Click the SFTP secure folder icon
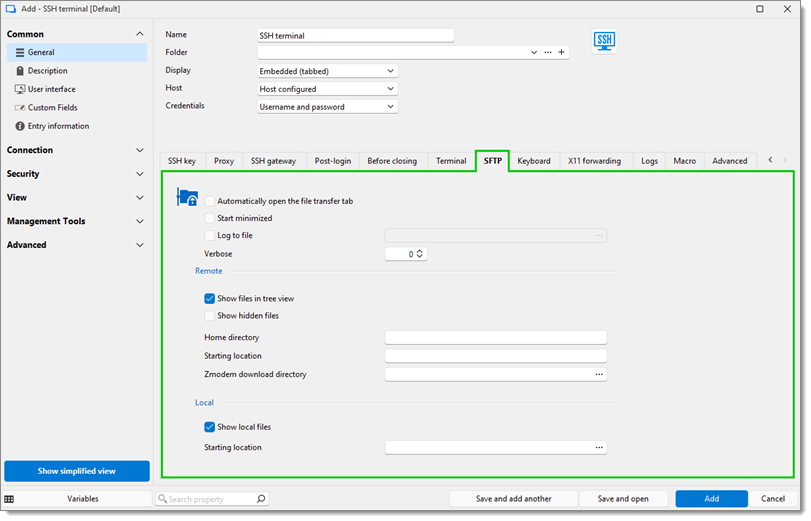 tap(187, 197)
